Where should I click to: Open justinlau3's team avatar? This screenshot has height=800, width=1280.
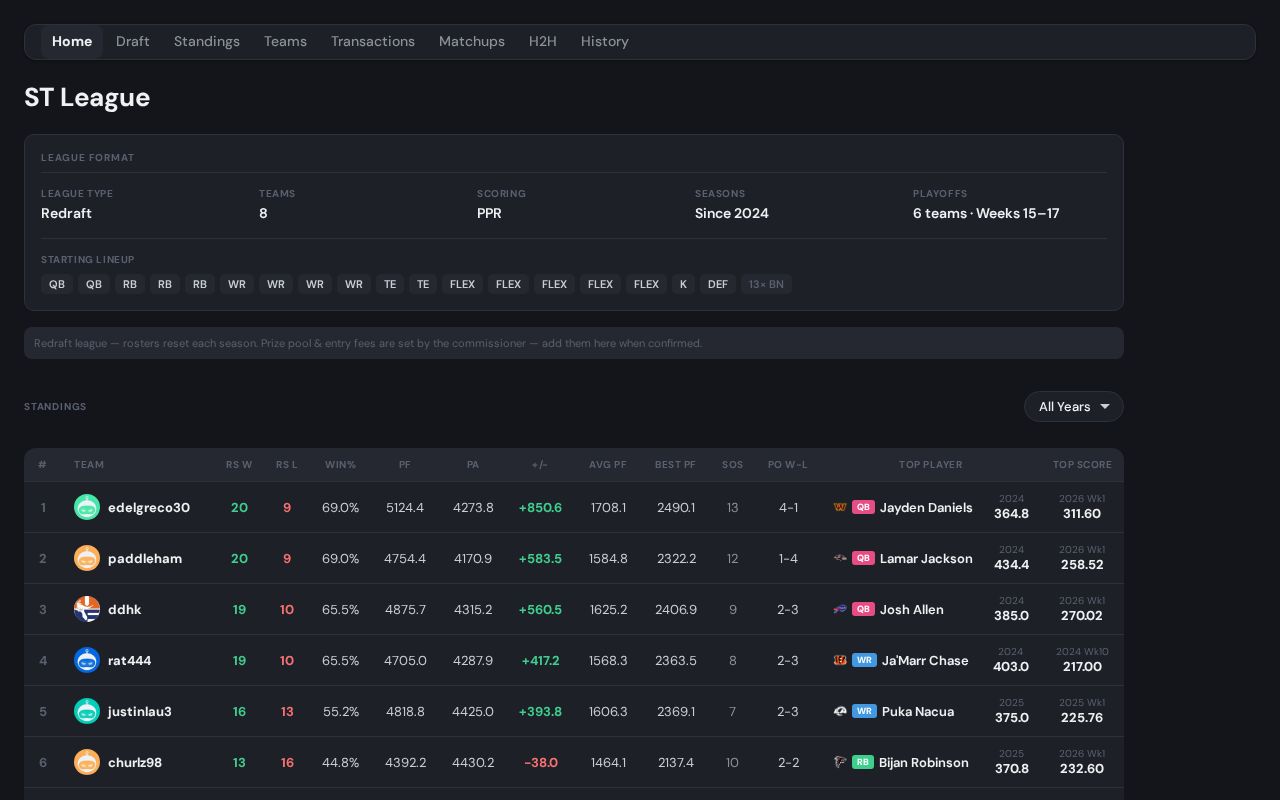pyautogui.click(x=87, y=711)
